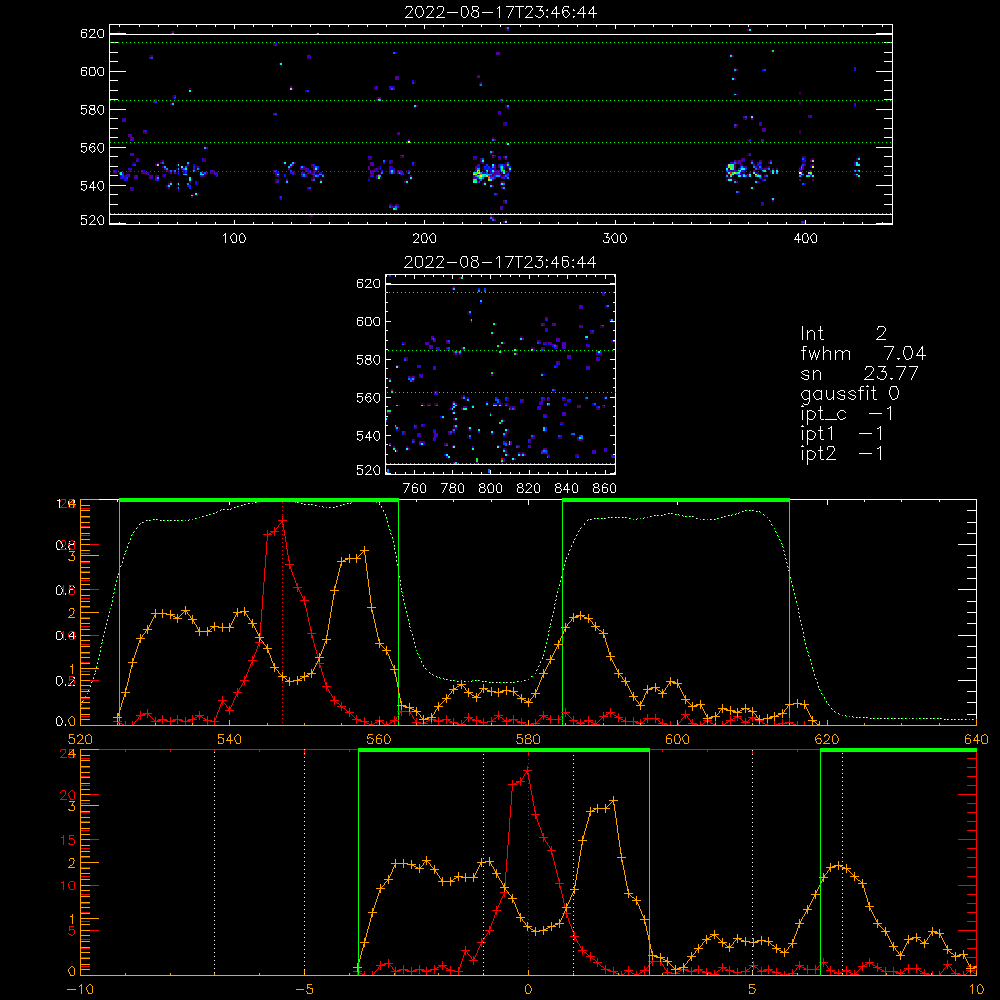Click the timestamp title above the middle image panel
The height and width of the screenshot is (1000, 1000).
click(501, 262)
